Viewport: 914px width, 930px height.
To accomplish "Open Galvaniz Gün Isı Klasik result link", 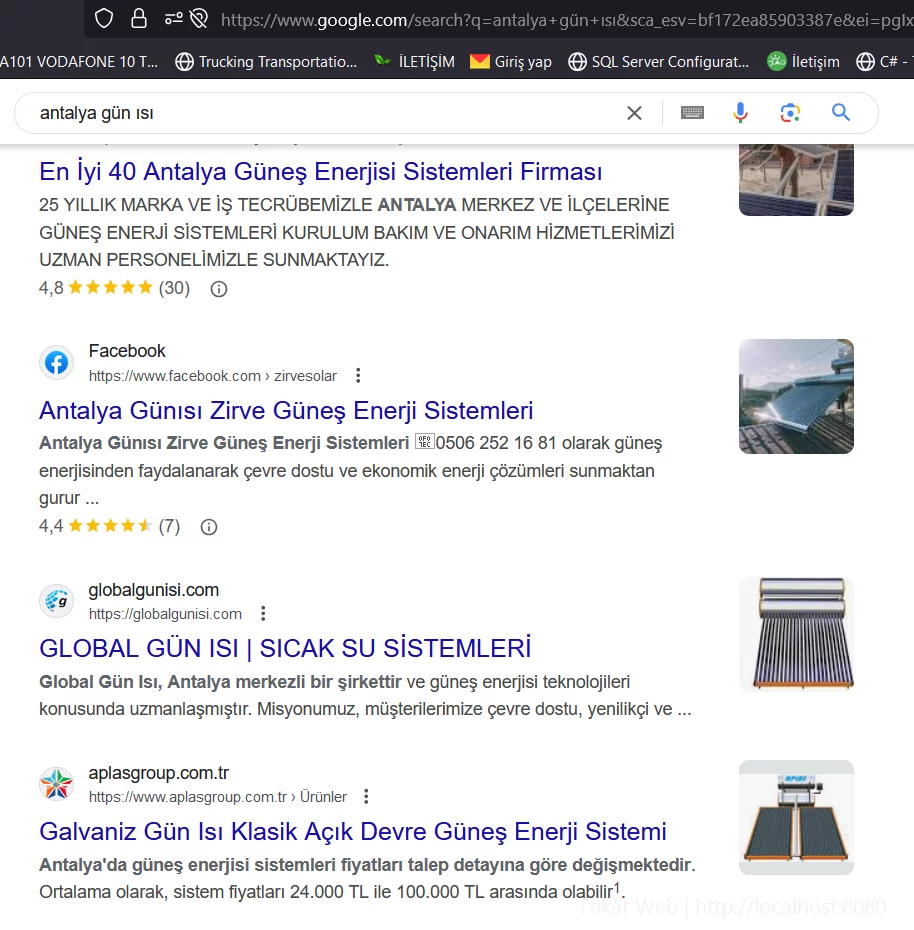I will pos(352,832).
